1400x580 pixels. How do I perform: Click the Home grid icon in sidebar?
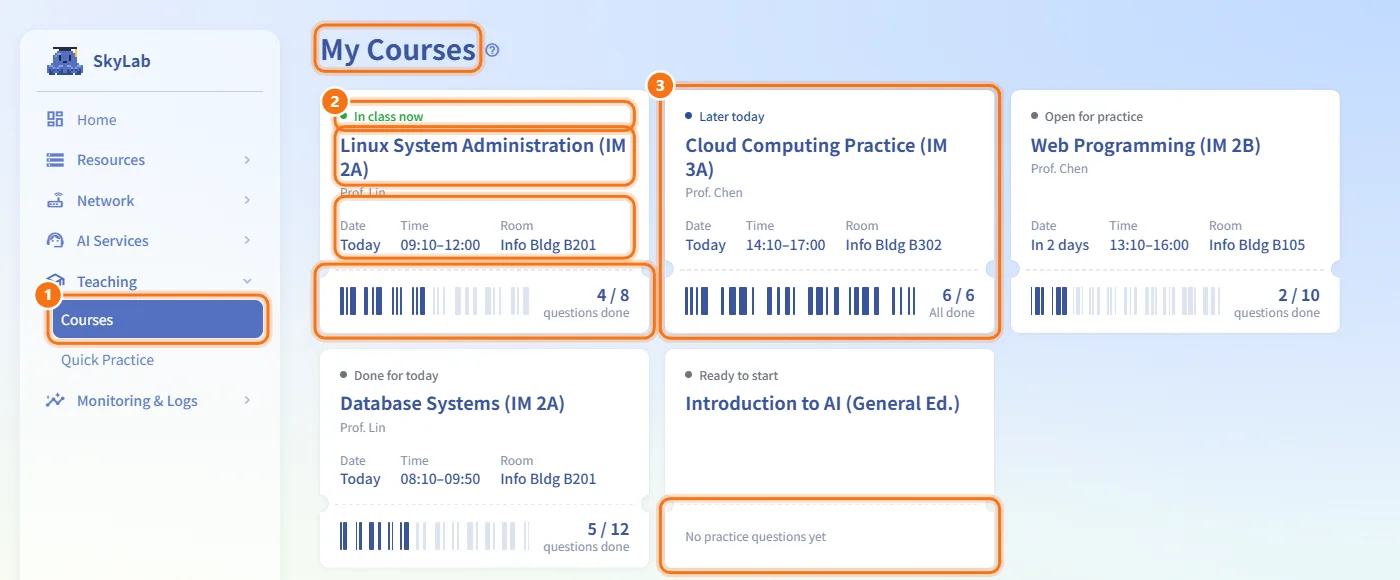[55, 119]
